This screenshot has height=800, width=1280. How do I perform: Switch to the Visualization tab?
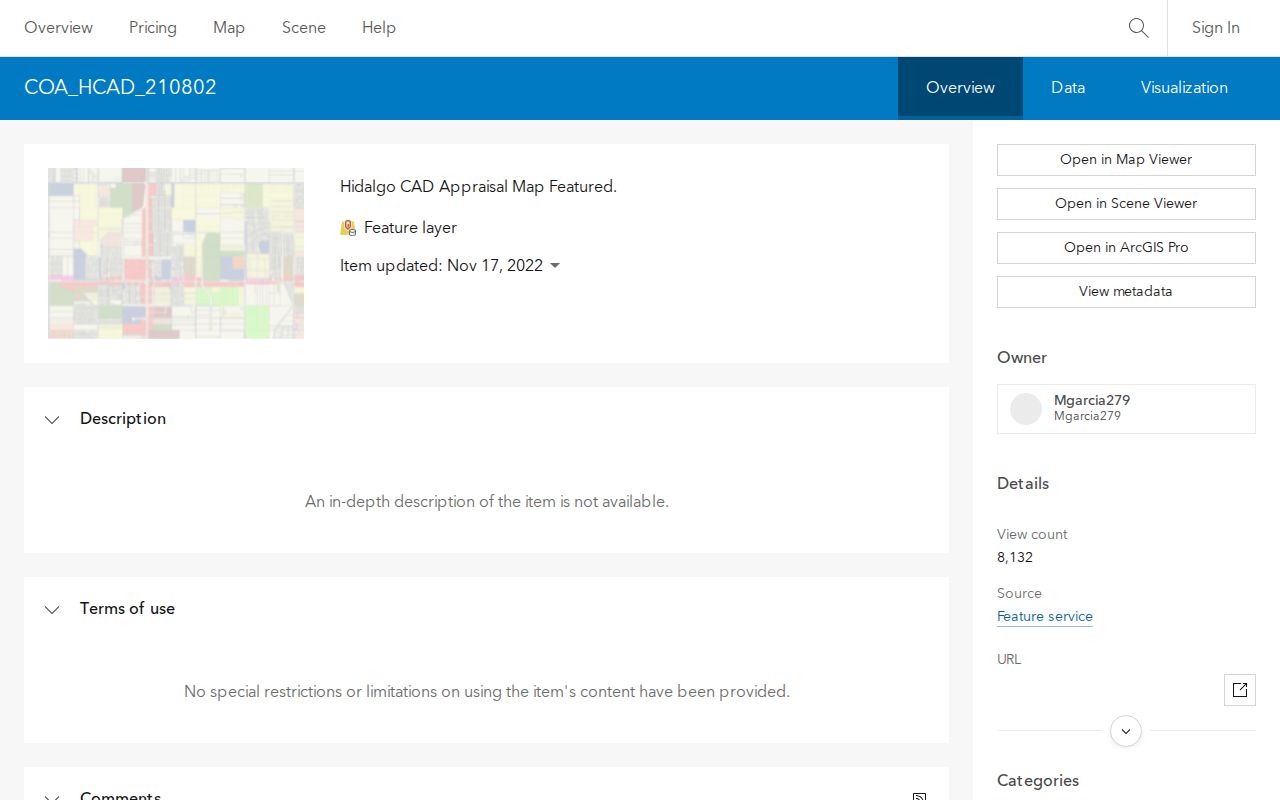point(1184,88)
